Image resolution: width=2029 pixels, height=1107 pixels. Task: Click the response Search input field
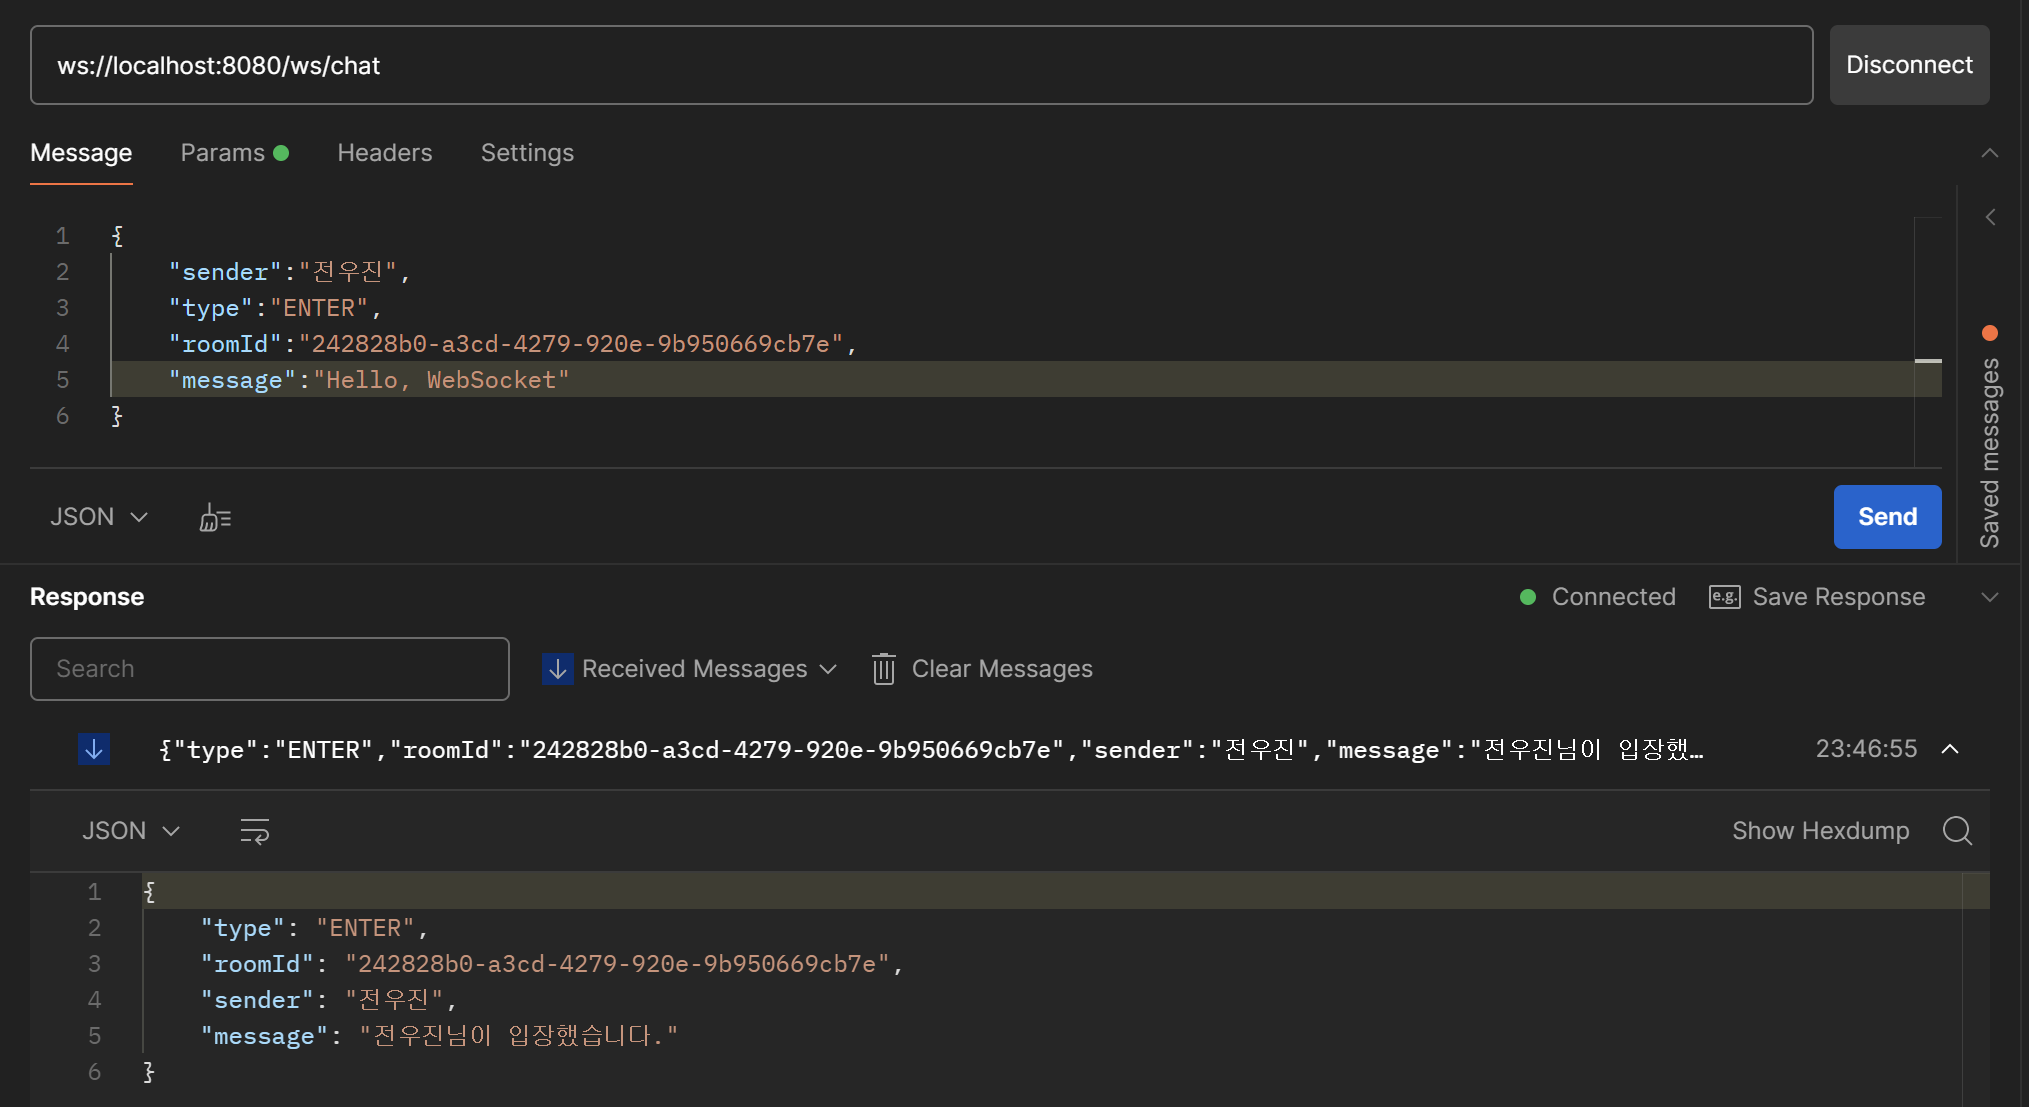[269, 669]
